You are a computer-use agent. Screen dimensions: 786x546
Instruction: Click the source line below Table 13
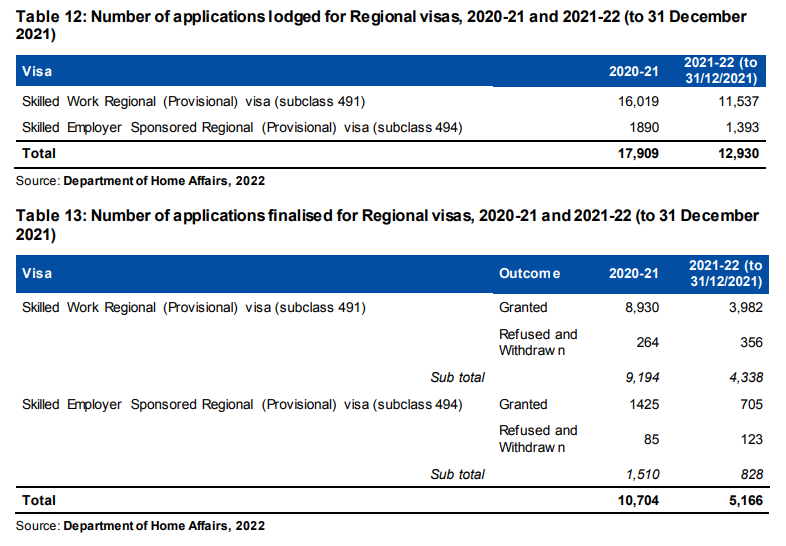(141, 525)
